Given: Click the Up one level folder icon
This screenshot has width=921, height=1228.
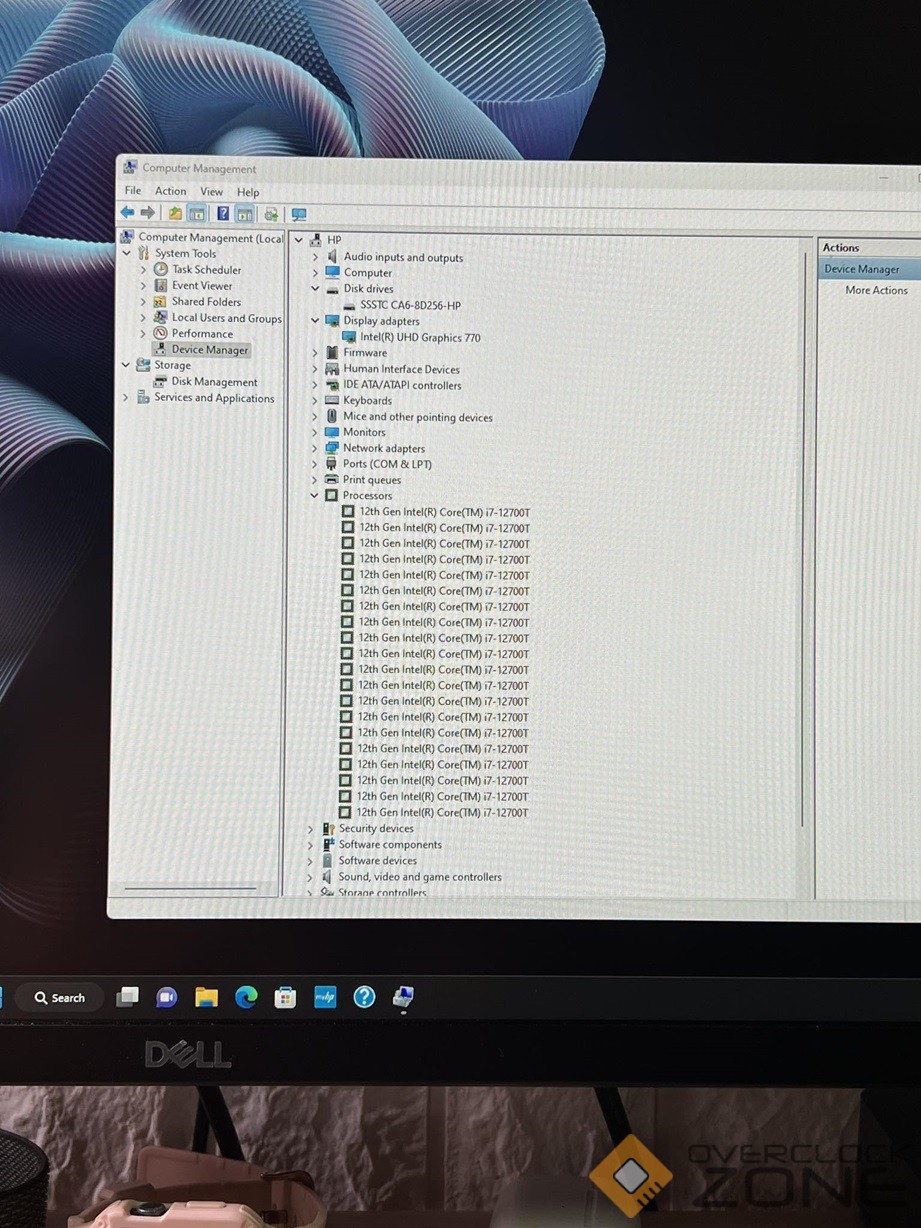Looking at the screenshot, I should point(175,213).
